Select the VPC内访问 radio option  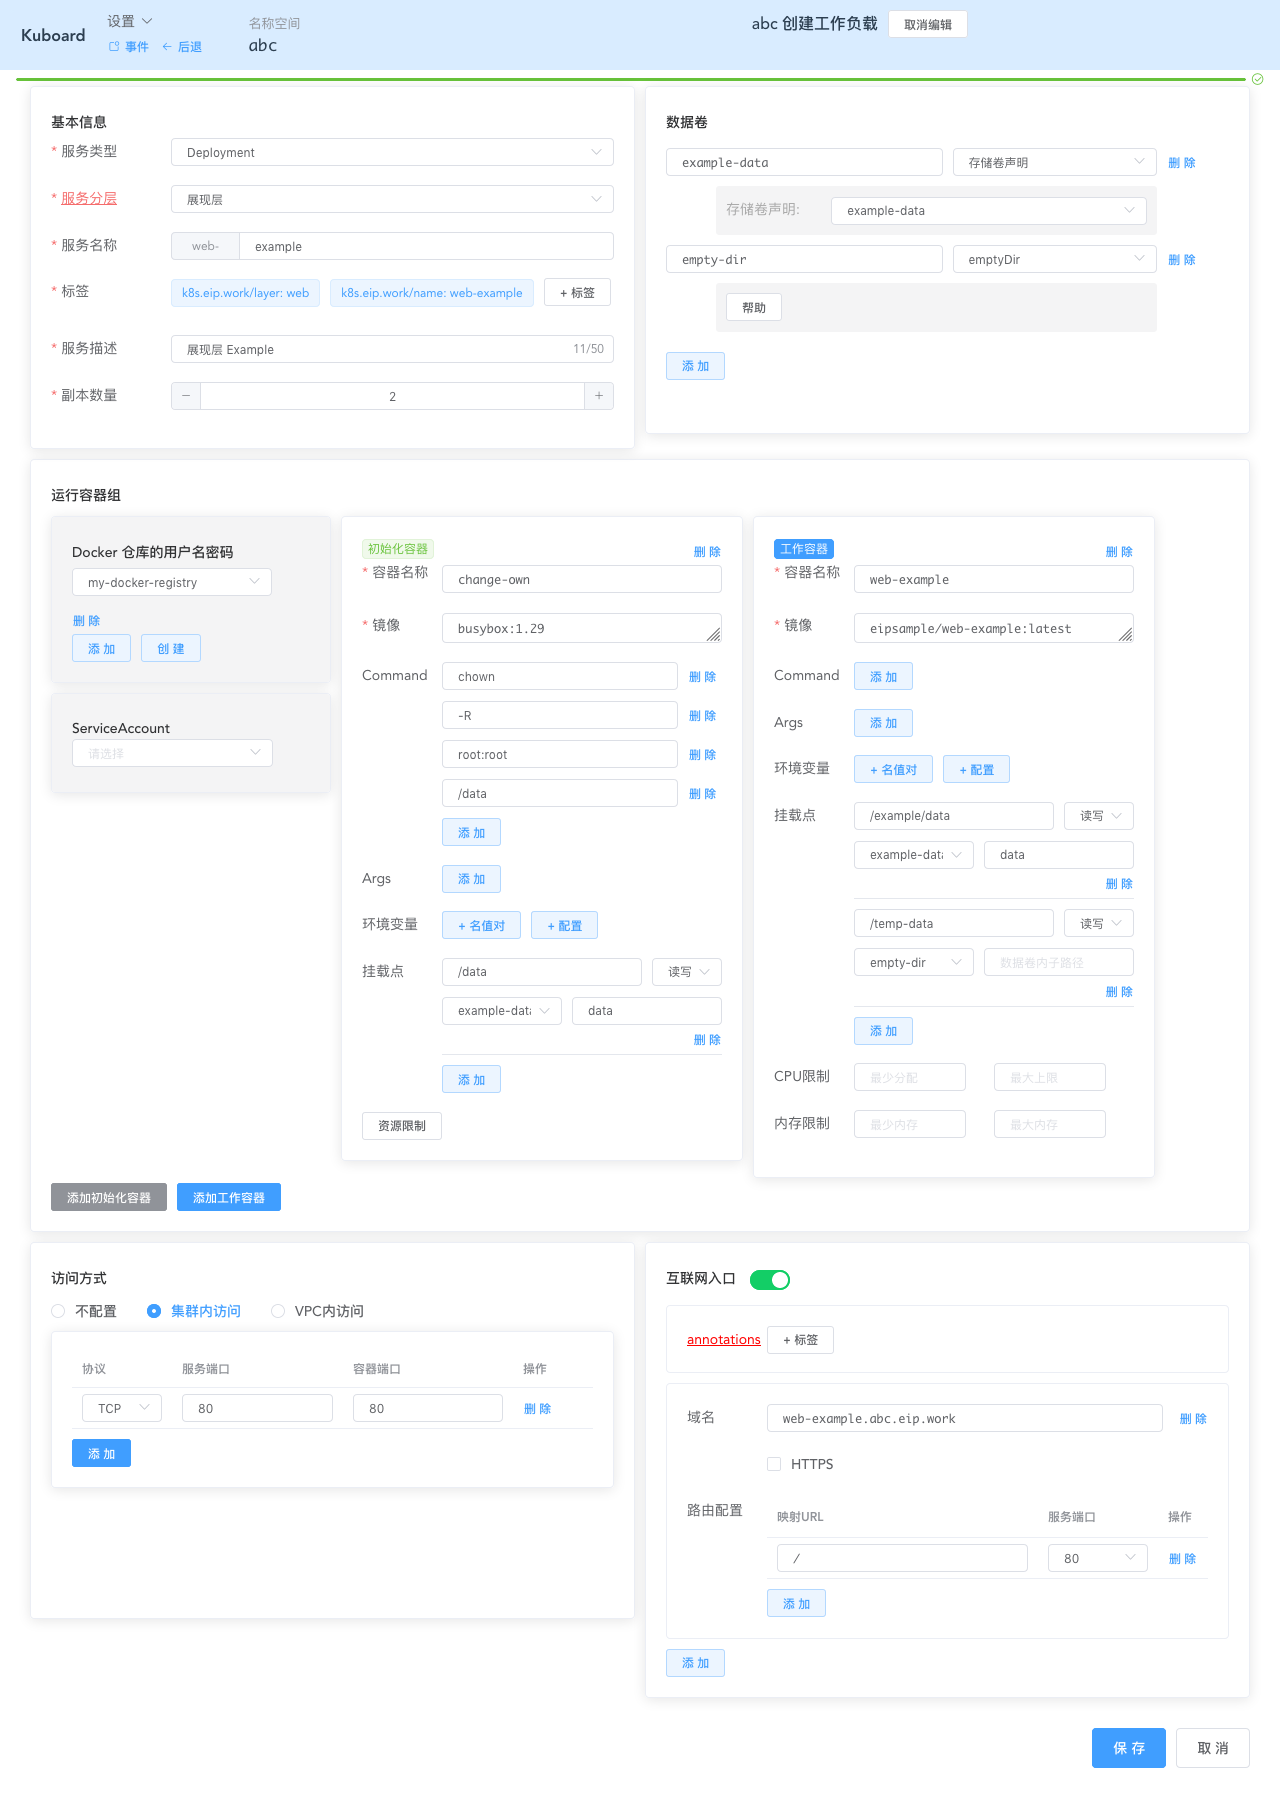(279, 1311)
